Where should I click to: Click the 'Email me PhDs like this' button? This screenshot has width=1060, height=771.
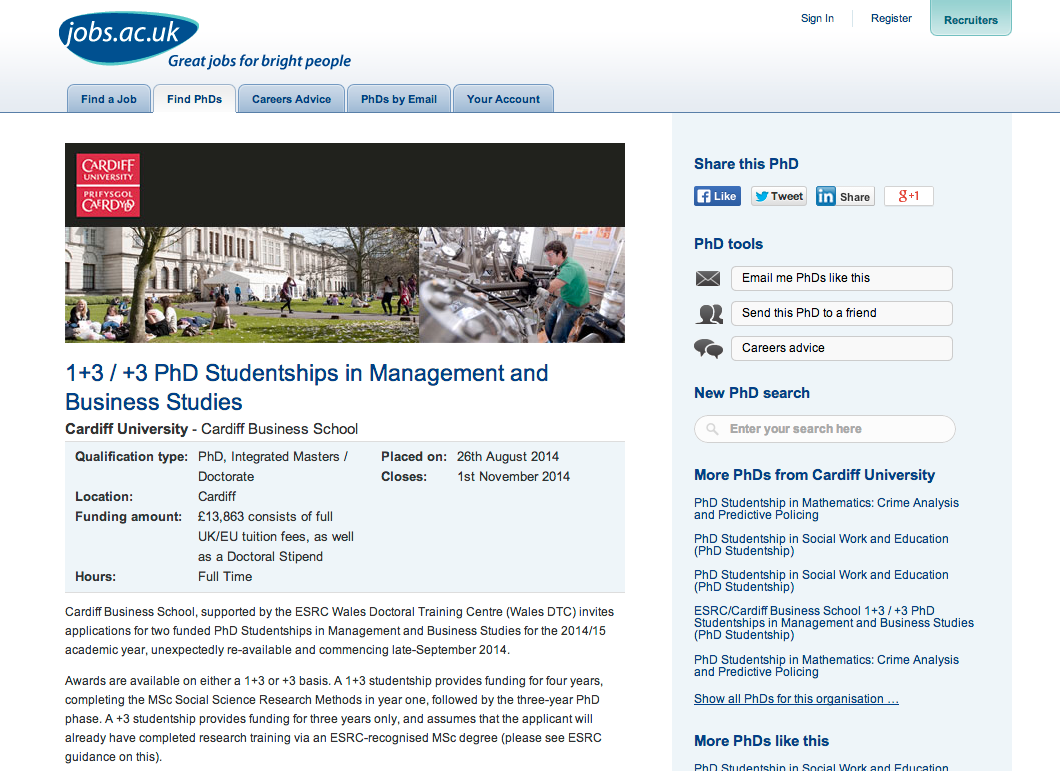(x=841, y=278)
